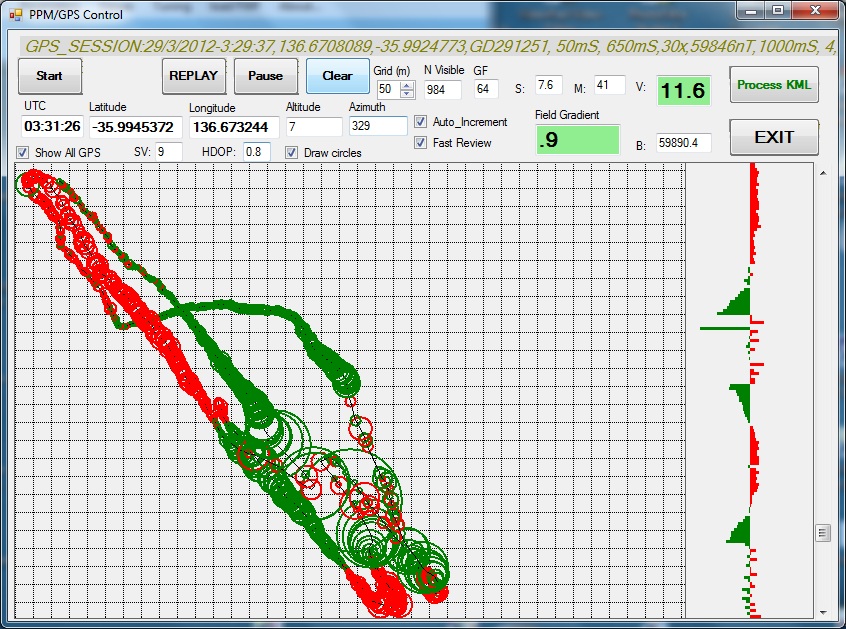
Task: Toggle Draw circles checkbox
Action: pyautogui.click(x=291, y=153)
